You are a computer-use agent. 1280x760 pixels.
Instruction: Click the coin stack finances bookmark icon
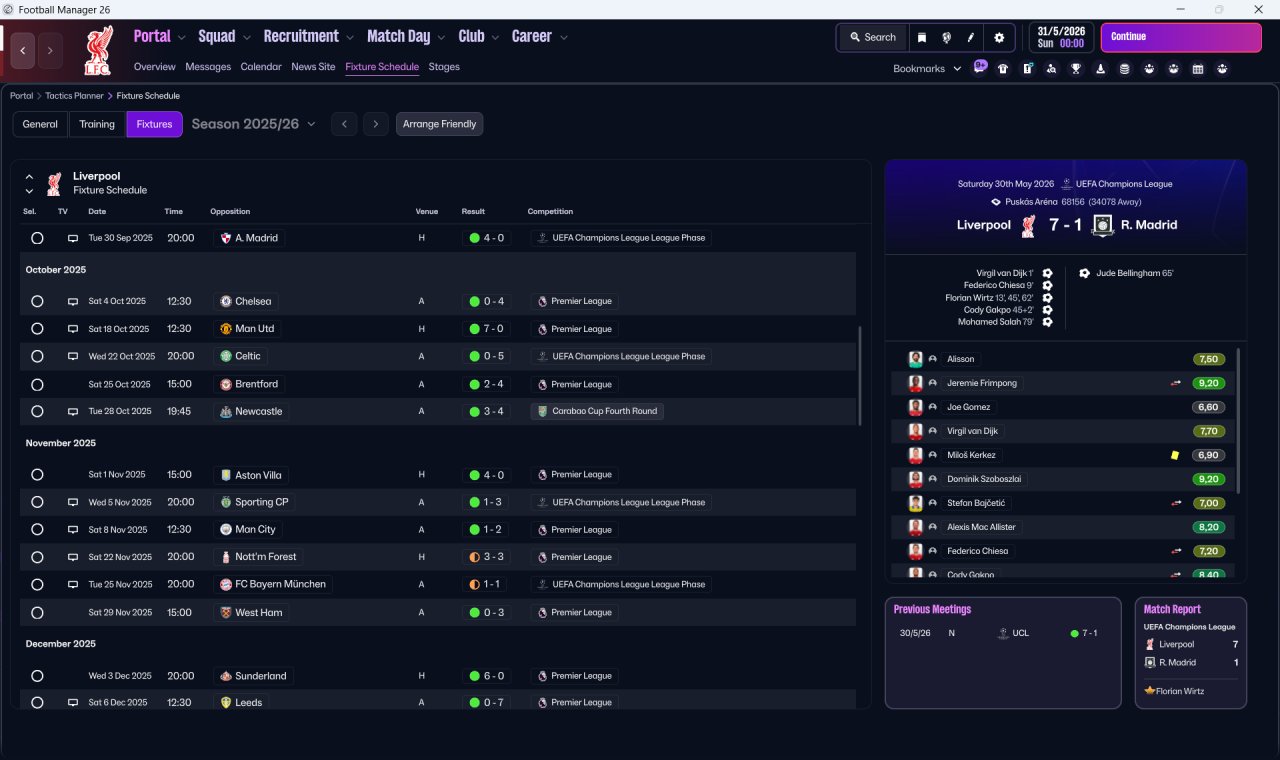click(x=1125, y=69)
